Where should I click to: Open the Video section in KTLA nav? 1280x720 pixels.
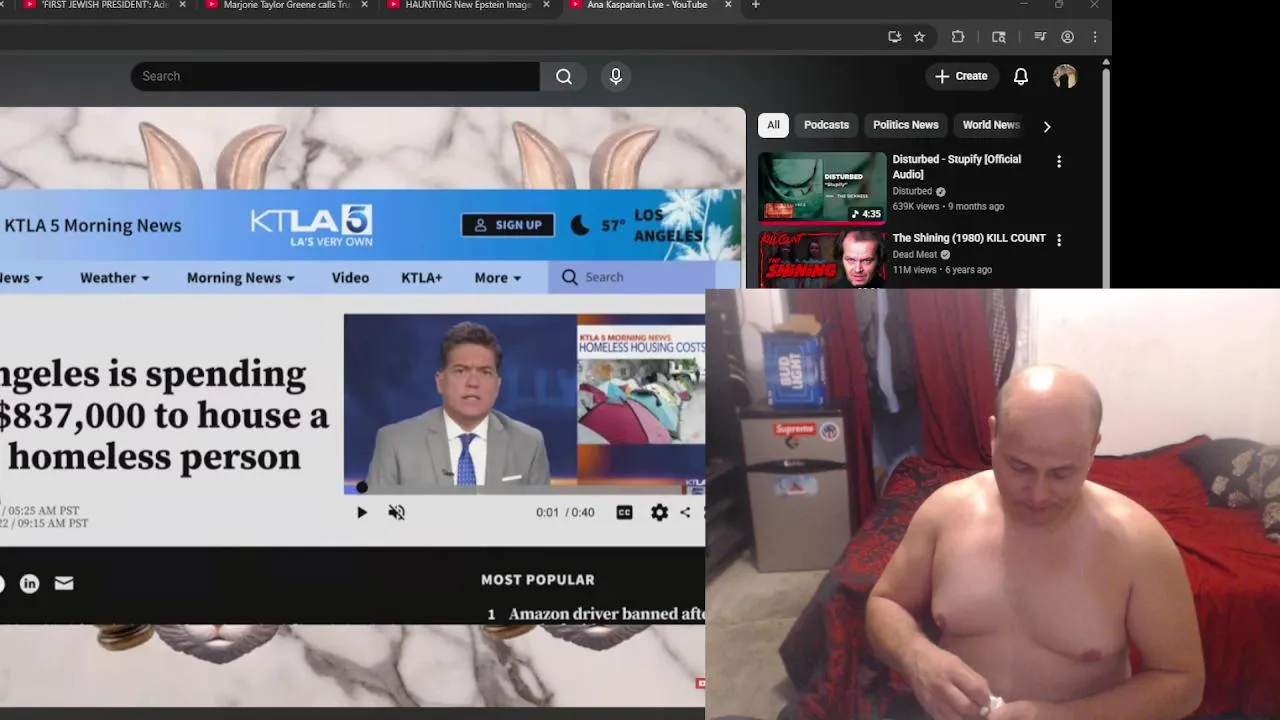pos(350,278)
